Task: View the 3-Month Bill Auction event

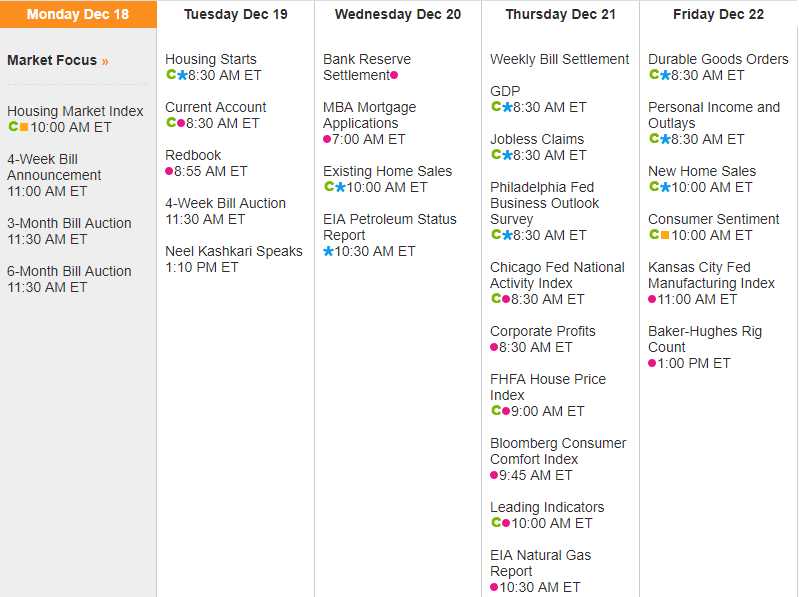Action: click(69, 223)
